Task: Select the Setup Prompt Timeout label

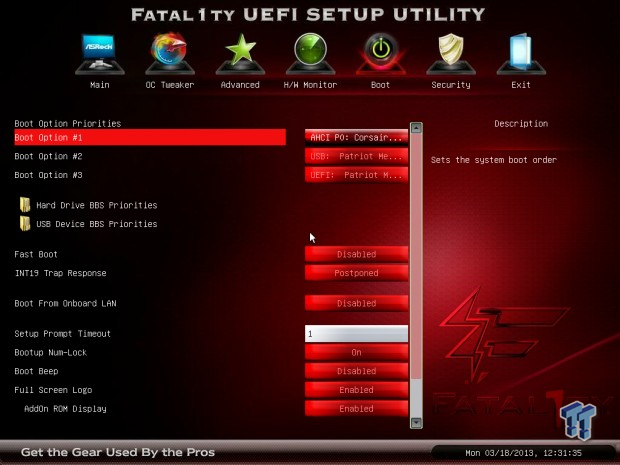Action: pos(62,334)
